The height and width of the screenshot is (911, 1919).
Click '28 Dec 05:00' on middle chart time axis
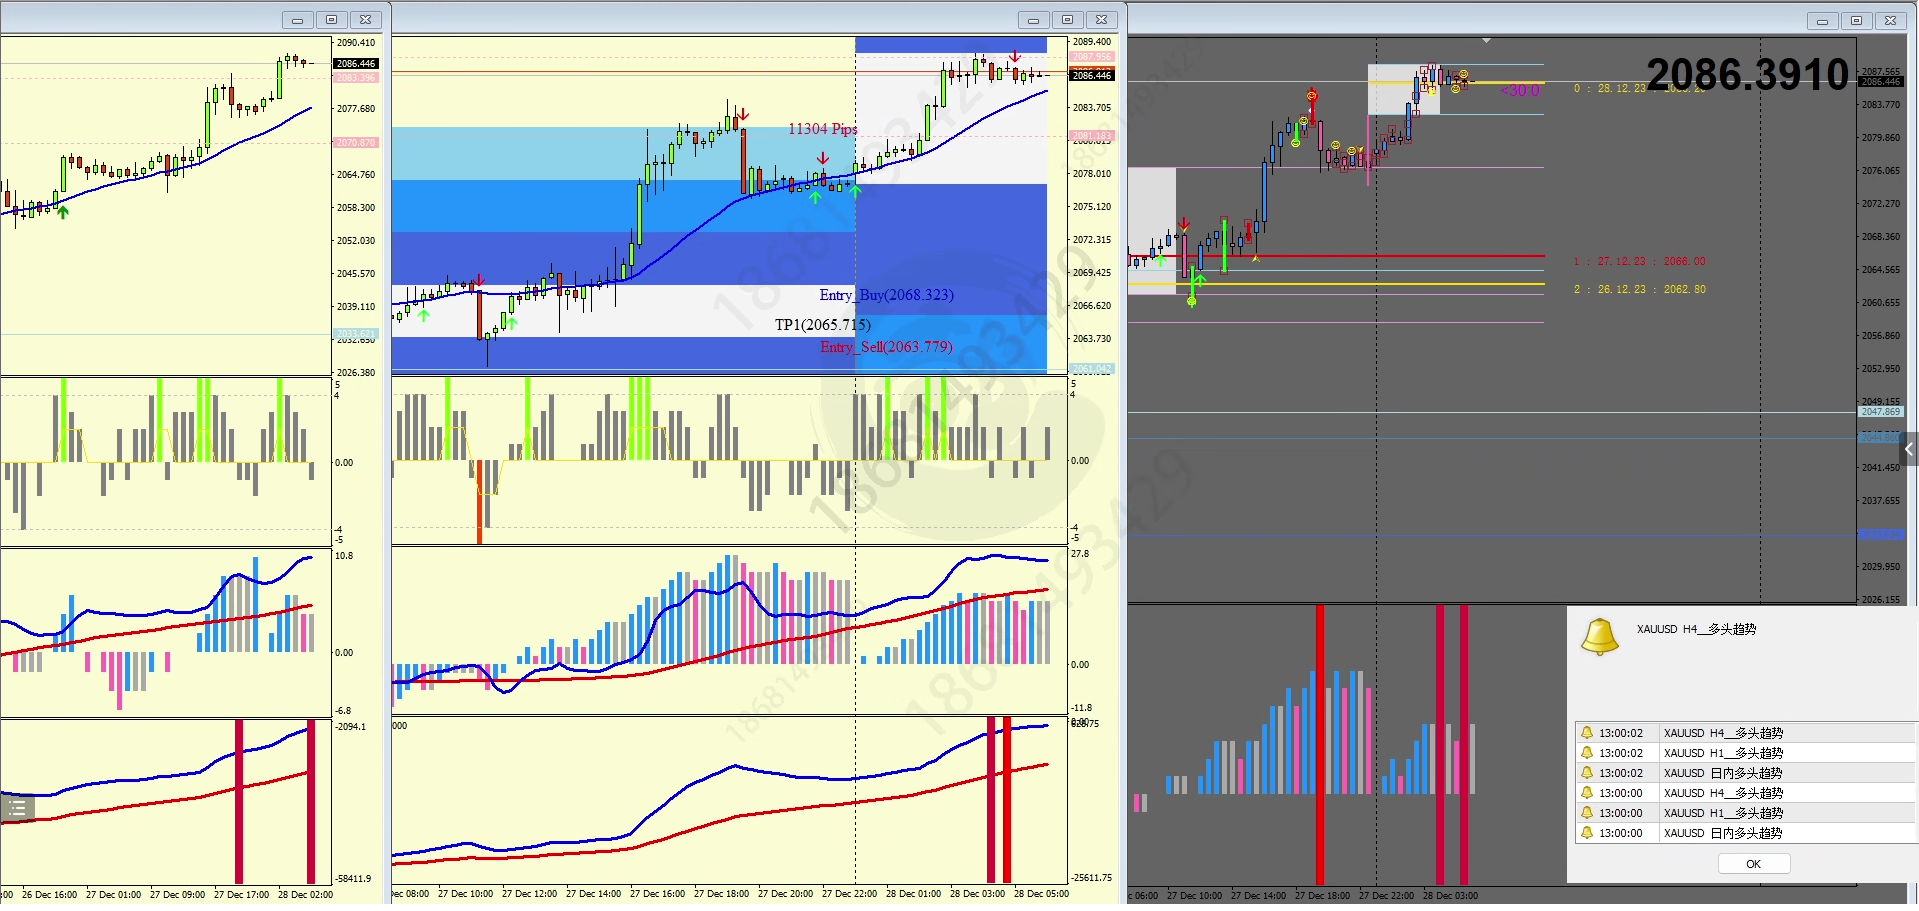(x=1042, y=894)
